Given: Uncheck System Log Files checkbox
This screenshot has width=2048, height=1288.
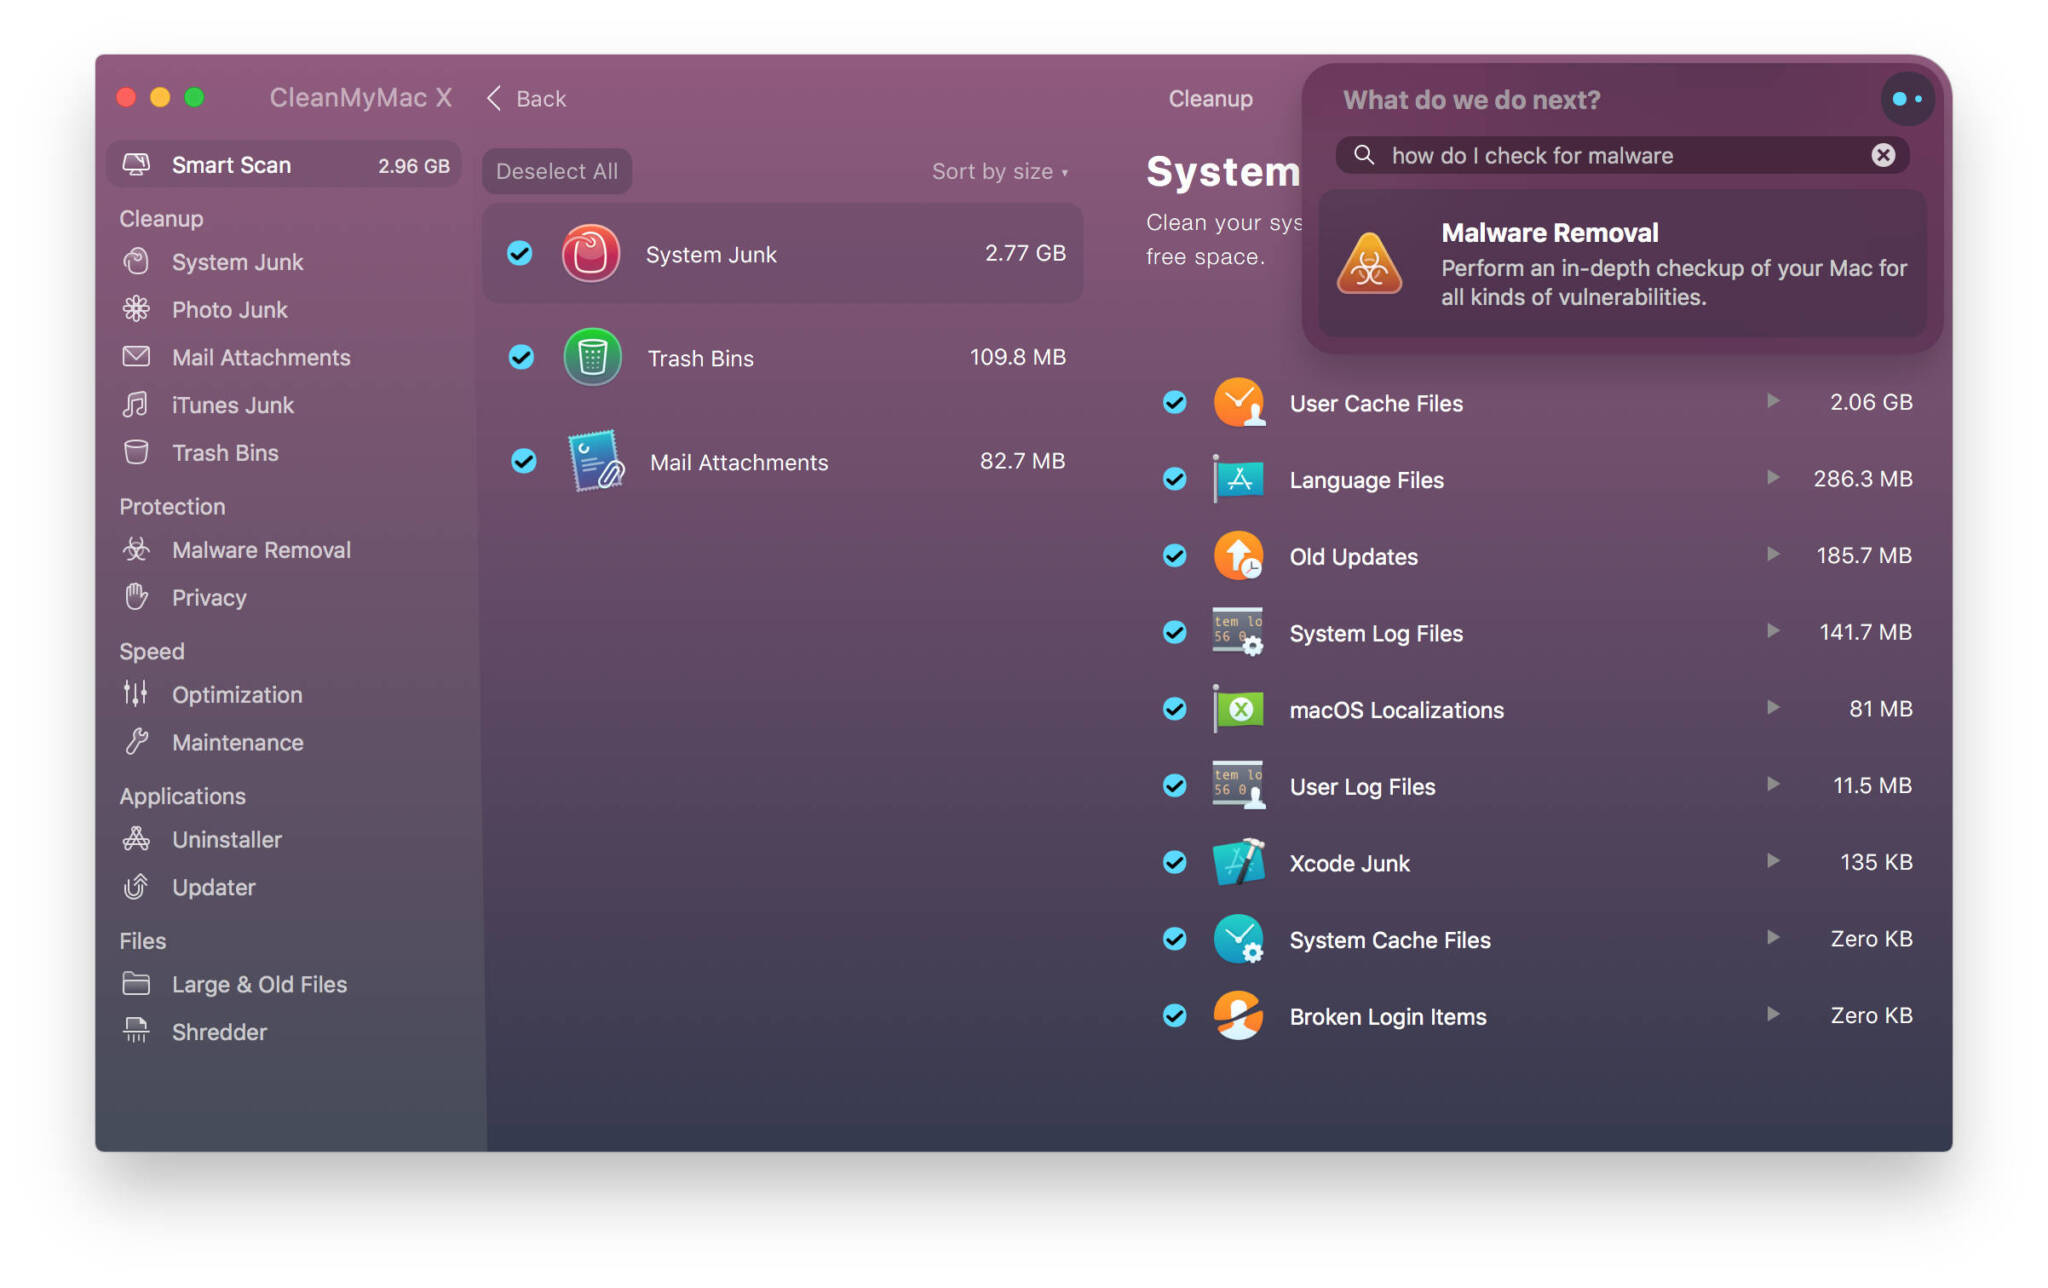Looking at the screenshot, I should tap(1175, 633).
